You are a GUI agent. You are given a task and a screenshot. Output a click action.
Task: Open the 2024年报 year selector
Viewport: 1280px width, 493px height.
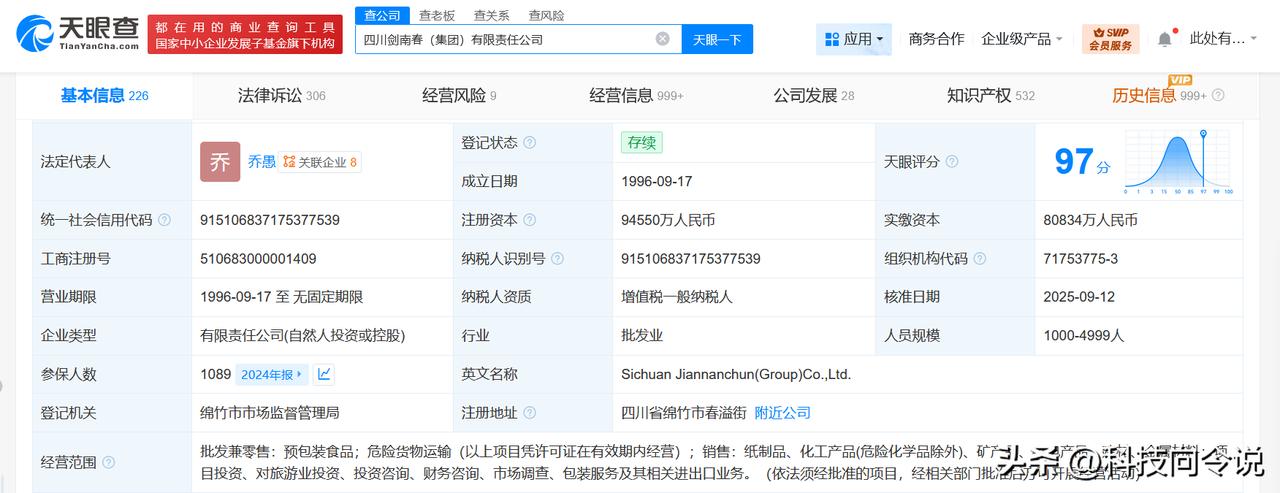pos(272,374)
